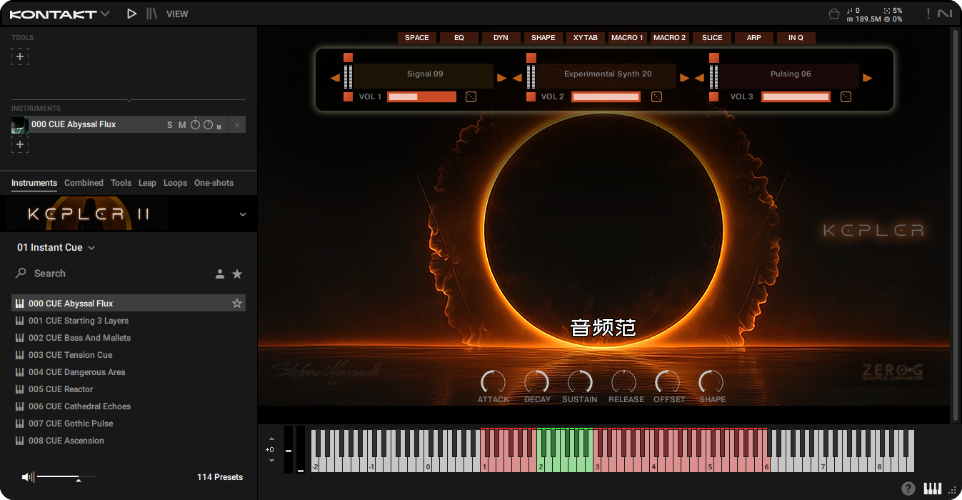Expand the Kepler II library chevron
Screen dimensions: 962x500
pos(242,214)
